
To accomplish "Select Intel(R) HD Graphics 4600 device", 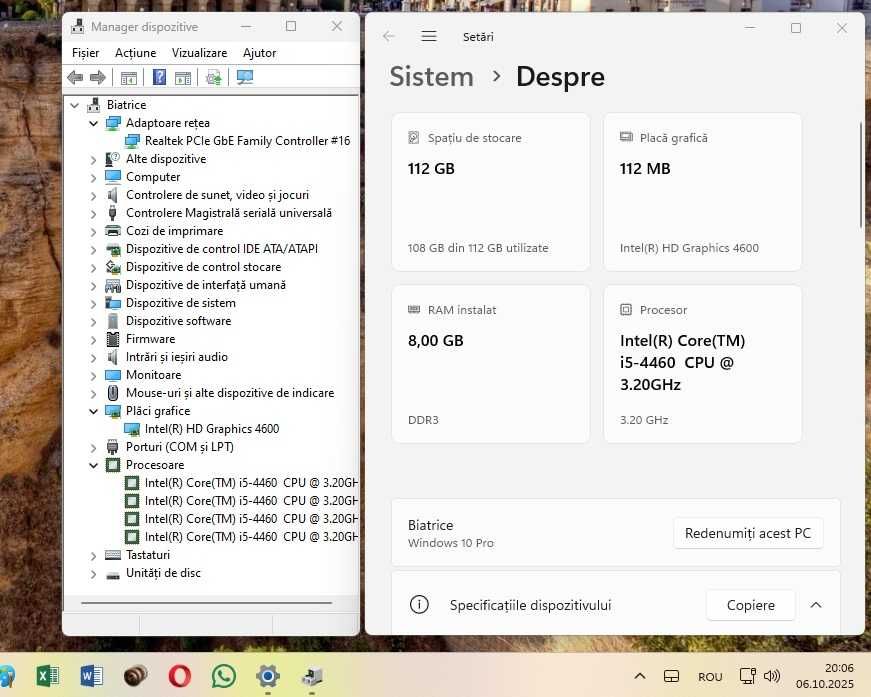I will pos(212,429).
